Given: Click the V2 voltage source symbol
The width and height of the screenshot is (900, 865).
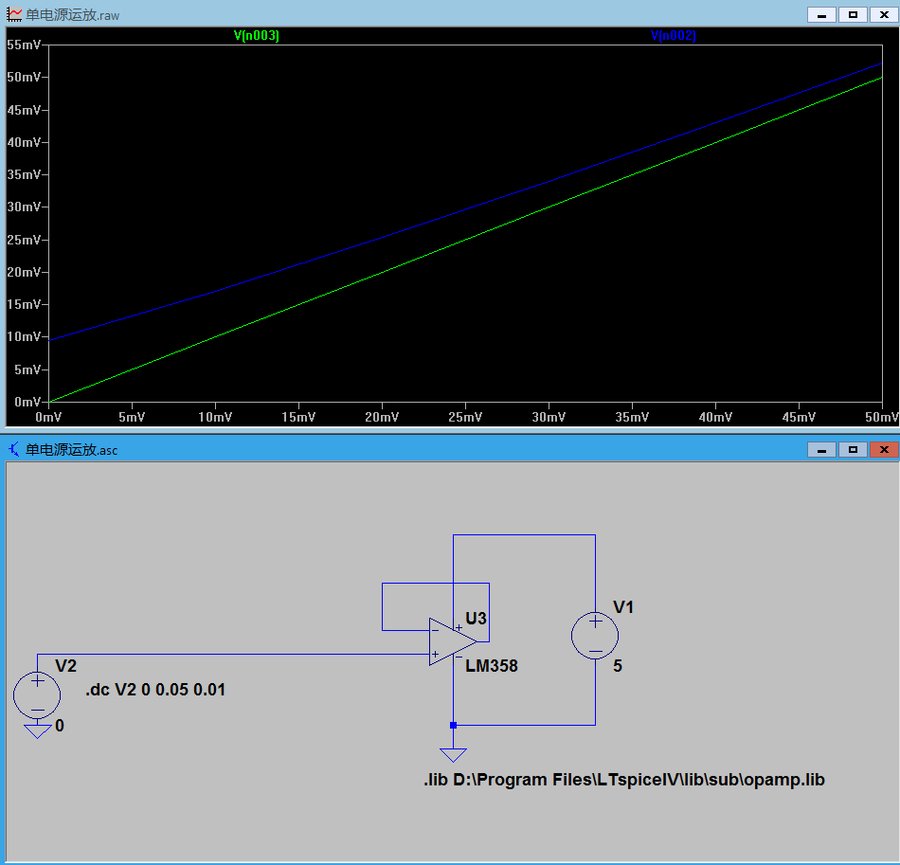Looking at the screenshot, I should click(38, 694).
